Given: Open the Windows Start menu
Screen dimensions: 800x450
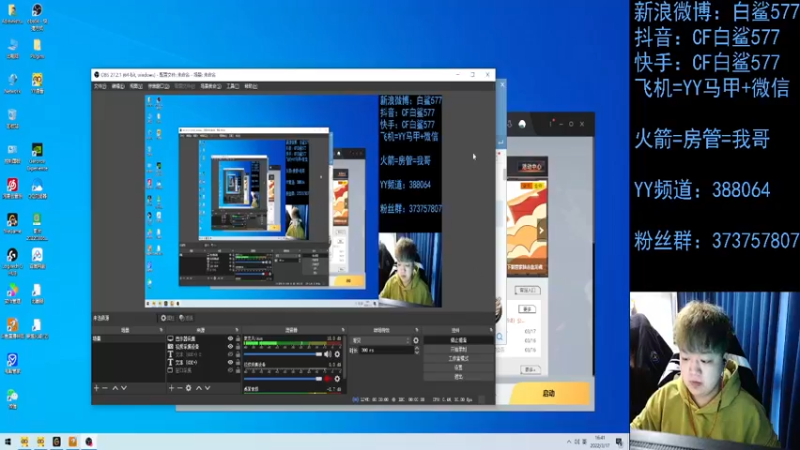Looking at the screenshot, I should (8, 442).
